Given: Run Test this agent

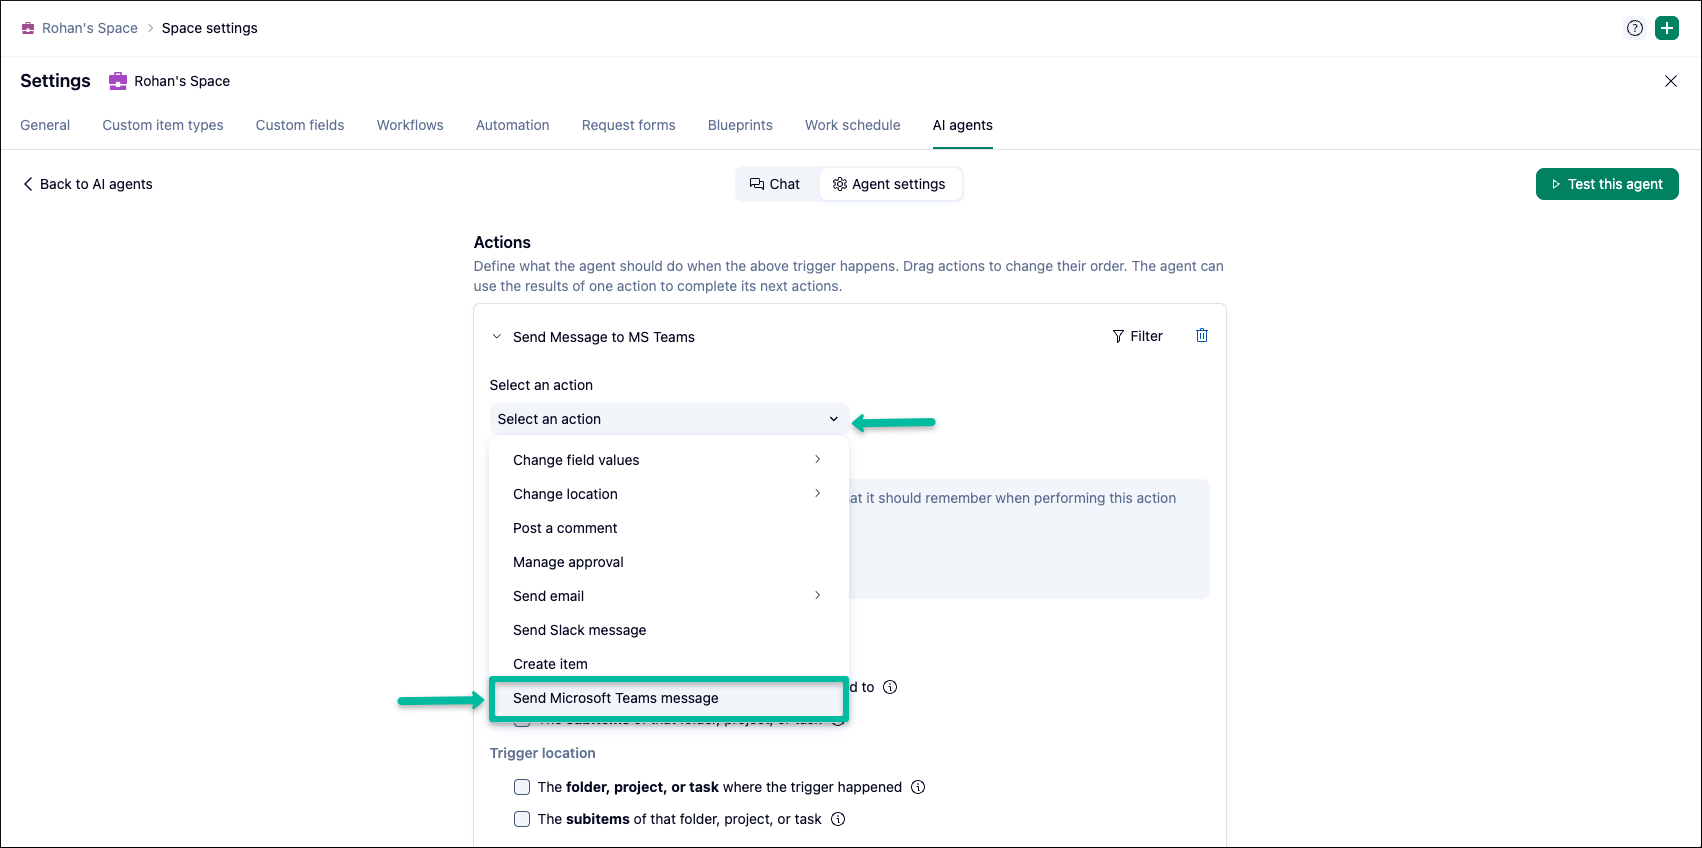Looking at the screenshot, I should (1607, 184).
